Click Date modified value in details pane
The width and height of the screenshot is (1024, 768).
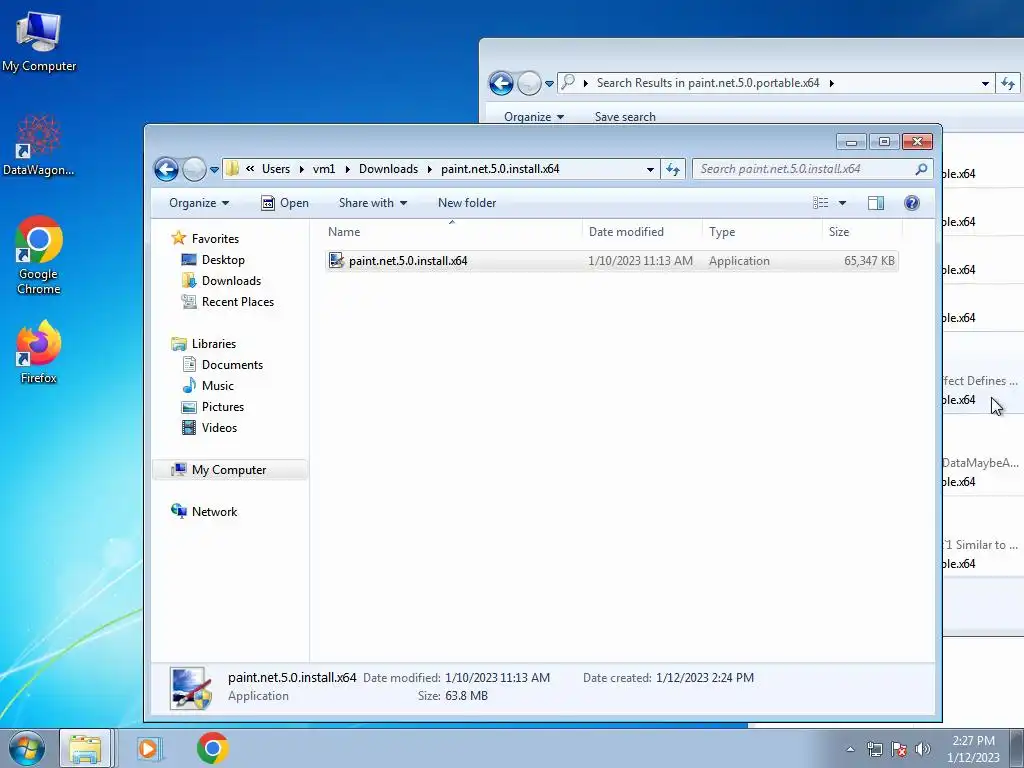click(x=497, y=678)
